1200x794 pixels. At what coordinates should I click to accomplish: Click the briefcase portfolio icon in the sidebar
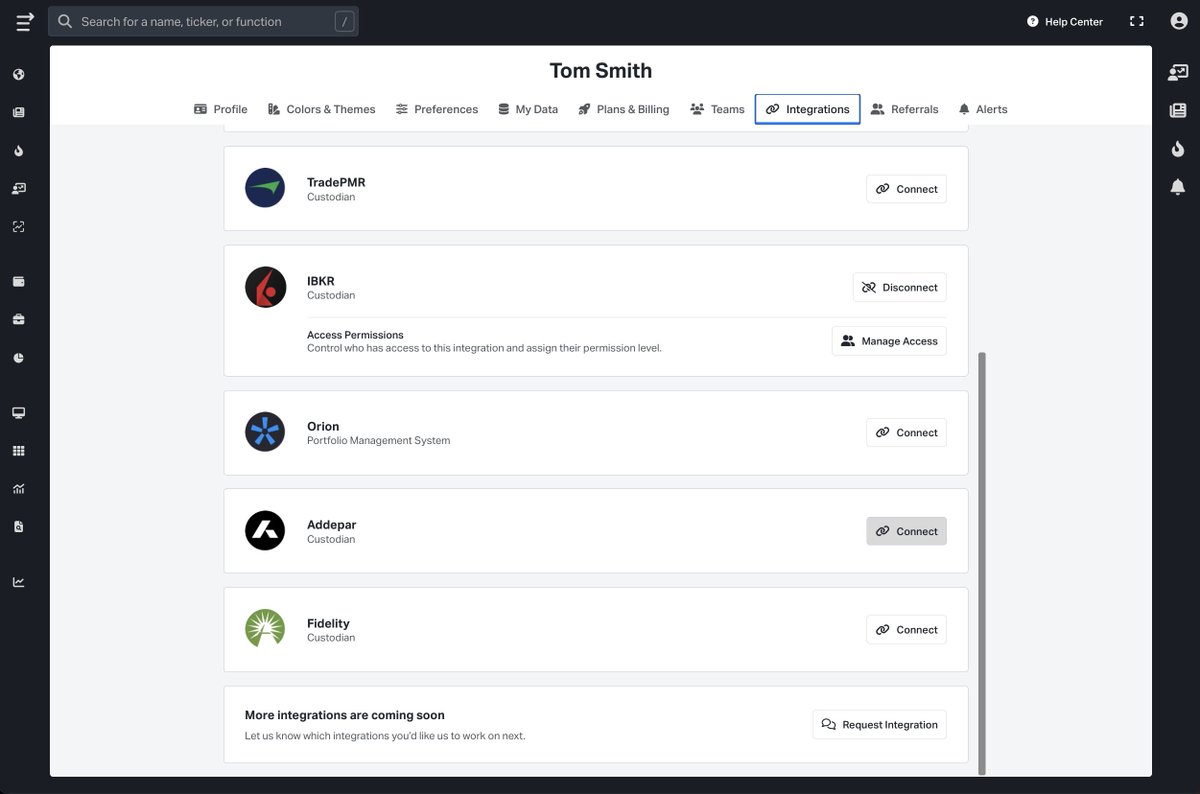(x=17, y=319)
